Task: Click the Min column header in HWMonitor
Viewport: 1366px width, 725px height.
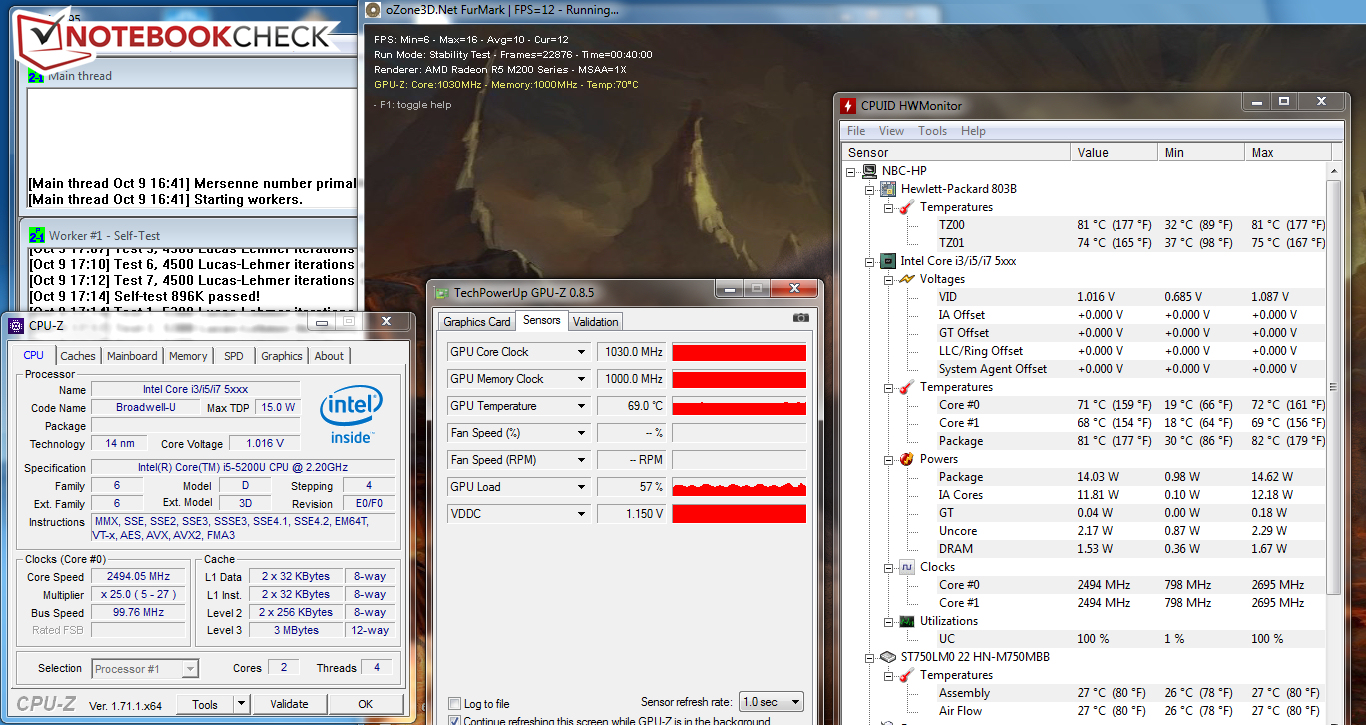Action: pos(1202,153)
